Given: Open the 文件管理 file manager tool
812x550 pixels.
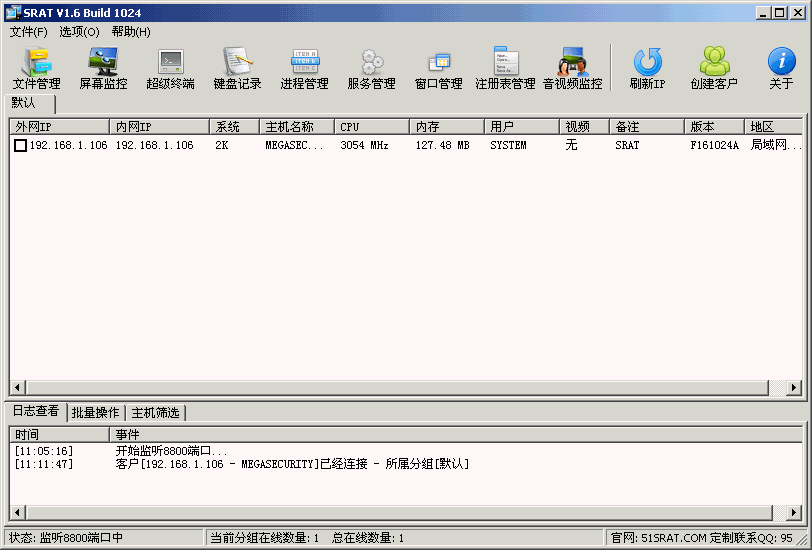Looking at the screenshot, I should point(37,68).
